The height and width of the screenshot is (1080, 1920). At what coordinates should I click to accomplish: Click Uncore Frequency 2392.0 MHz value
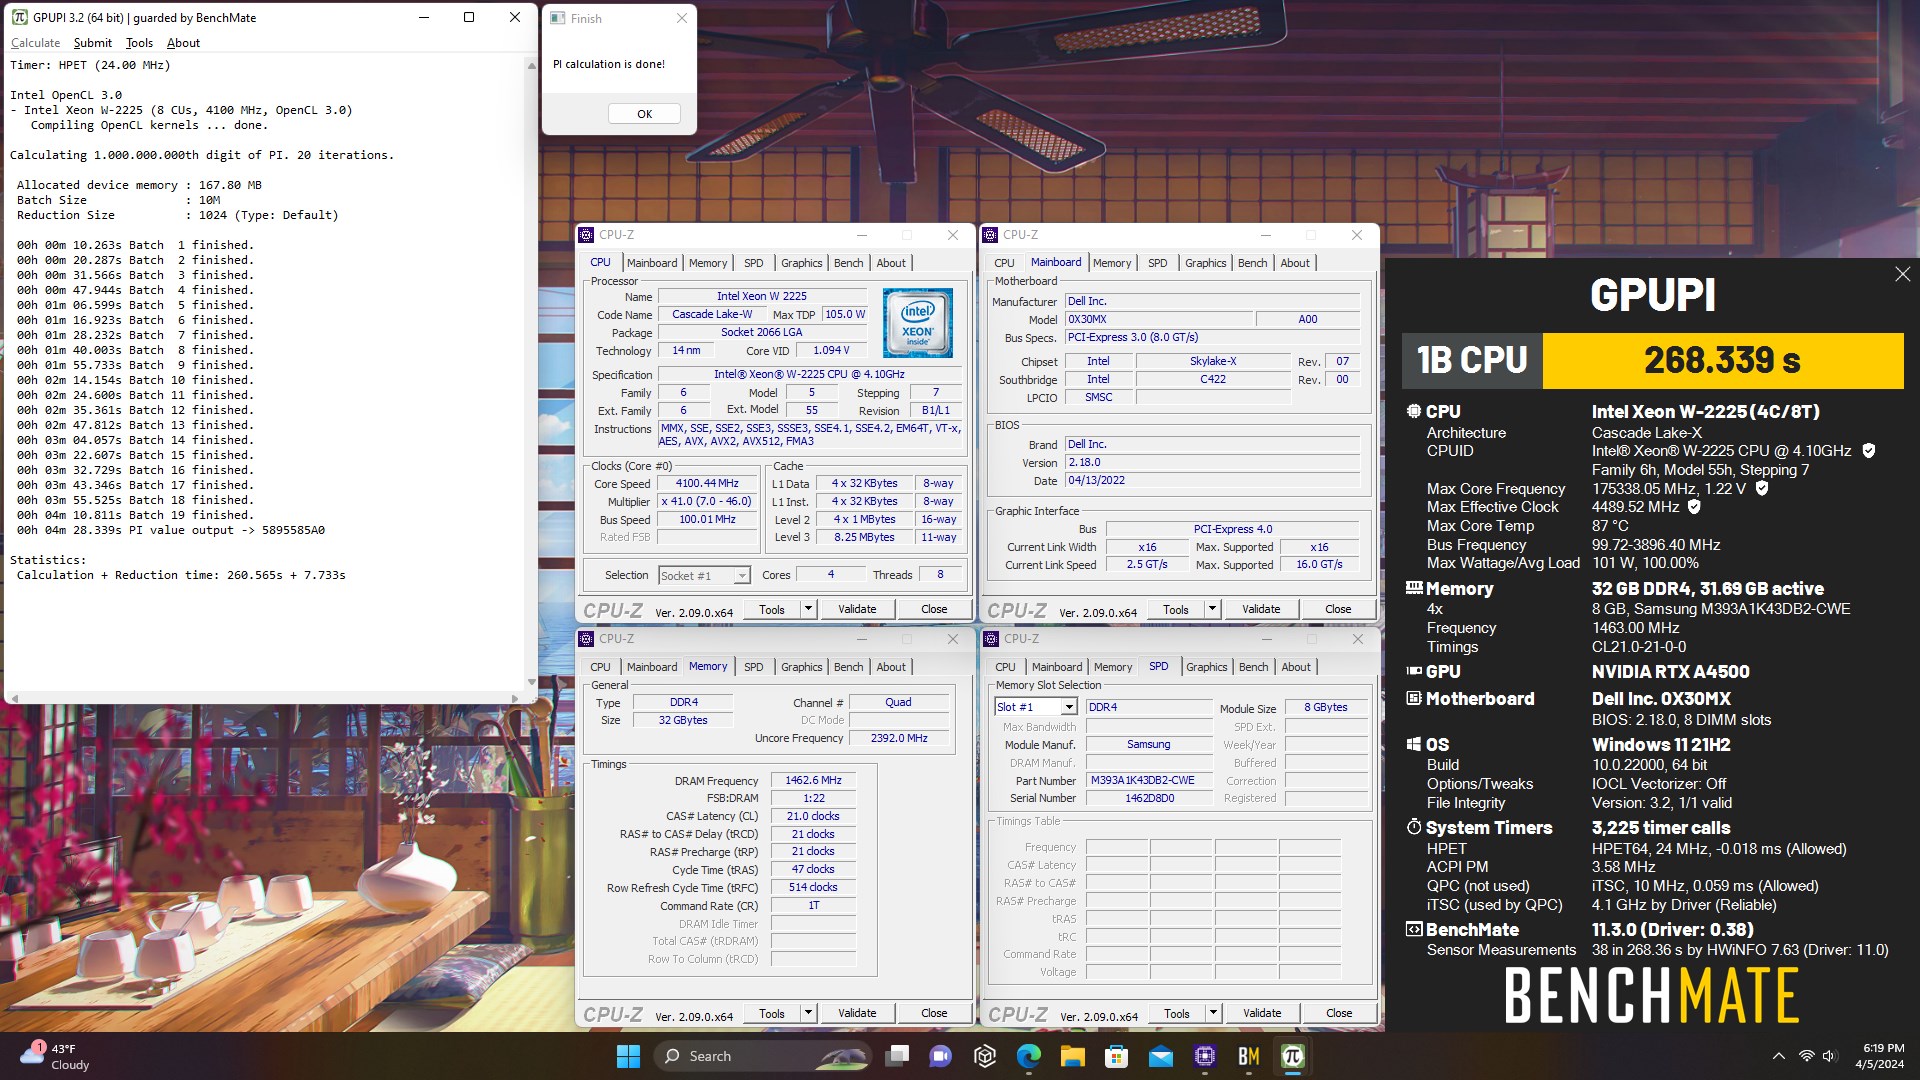tap(898, 738)
